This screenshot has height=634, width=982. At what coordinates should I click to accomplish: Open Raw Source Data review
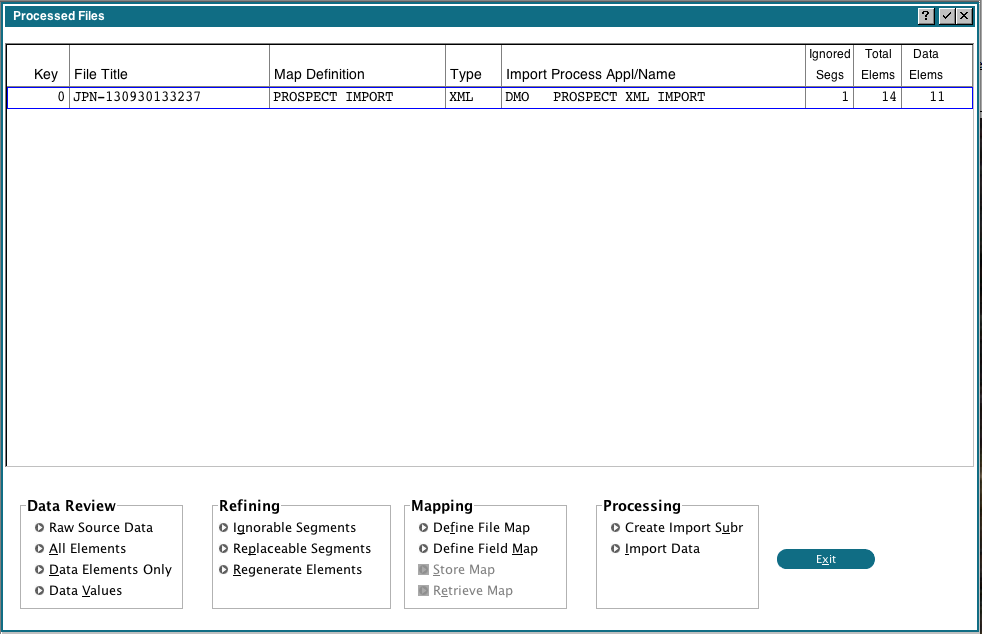point(100,527)
